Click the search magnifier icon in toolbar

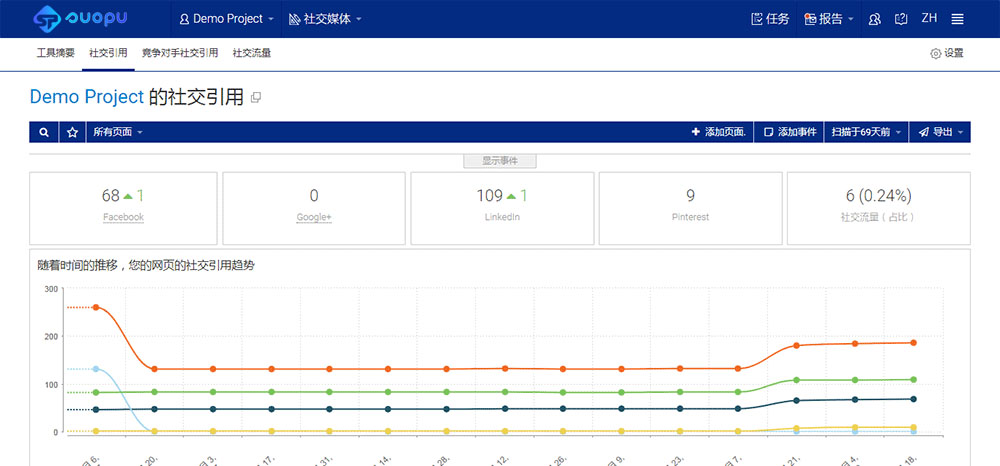click(43, 132)
